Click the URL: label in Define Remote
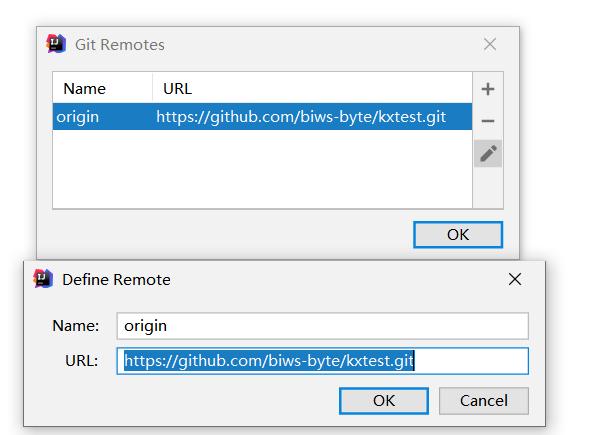Screen dimensions: 611x435 click(x=81, y=361)
